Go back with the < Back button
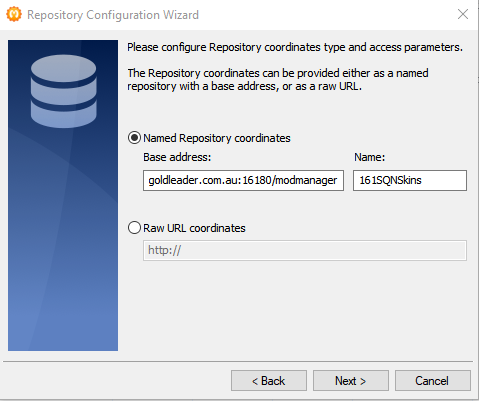 [269, 380]
